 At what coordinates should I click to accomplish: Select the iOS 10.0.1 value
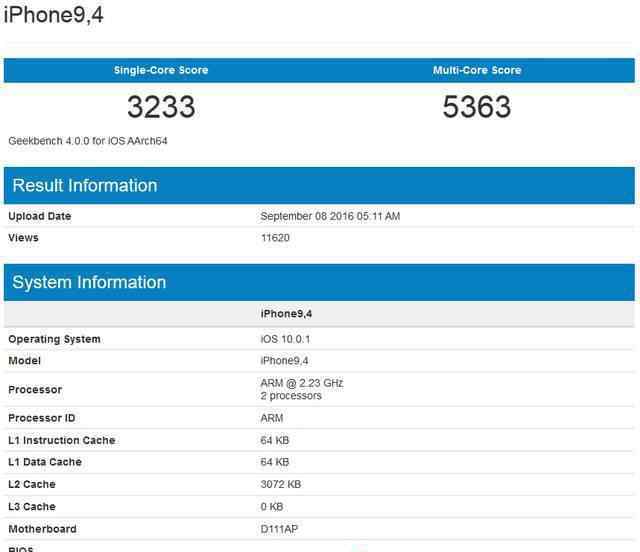tap(285, 339)
